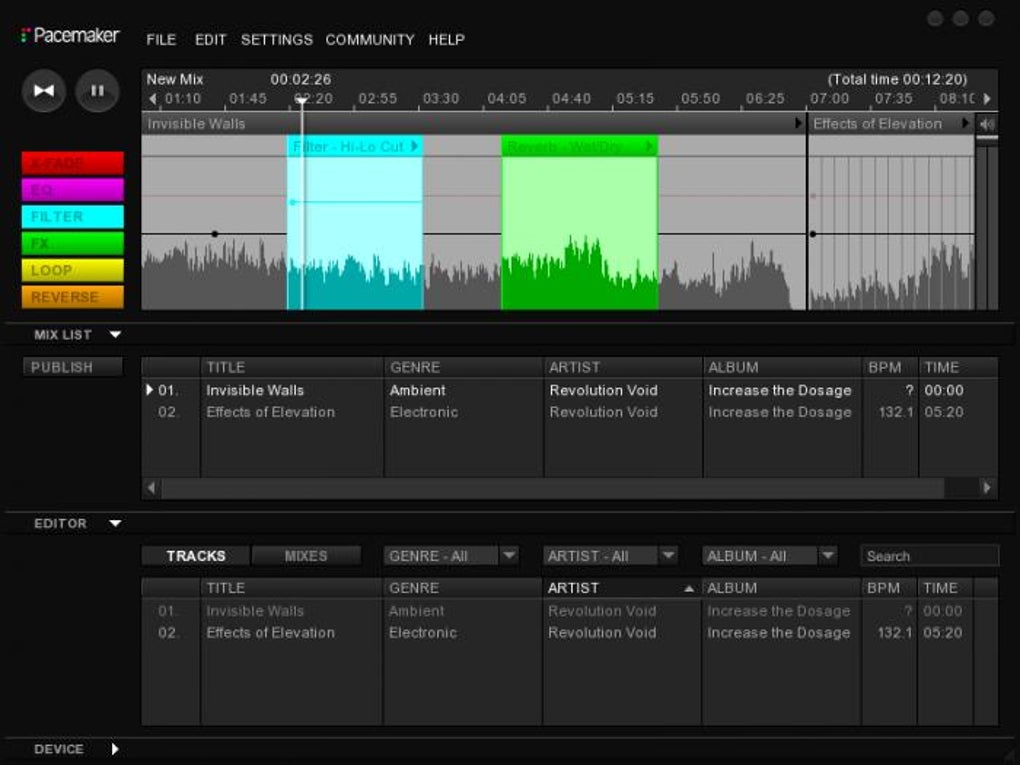1020x765 pixels.
Task: Click the PUBLISH button
Action: click(x=72, y=367)
